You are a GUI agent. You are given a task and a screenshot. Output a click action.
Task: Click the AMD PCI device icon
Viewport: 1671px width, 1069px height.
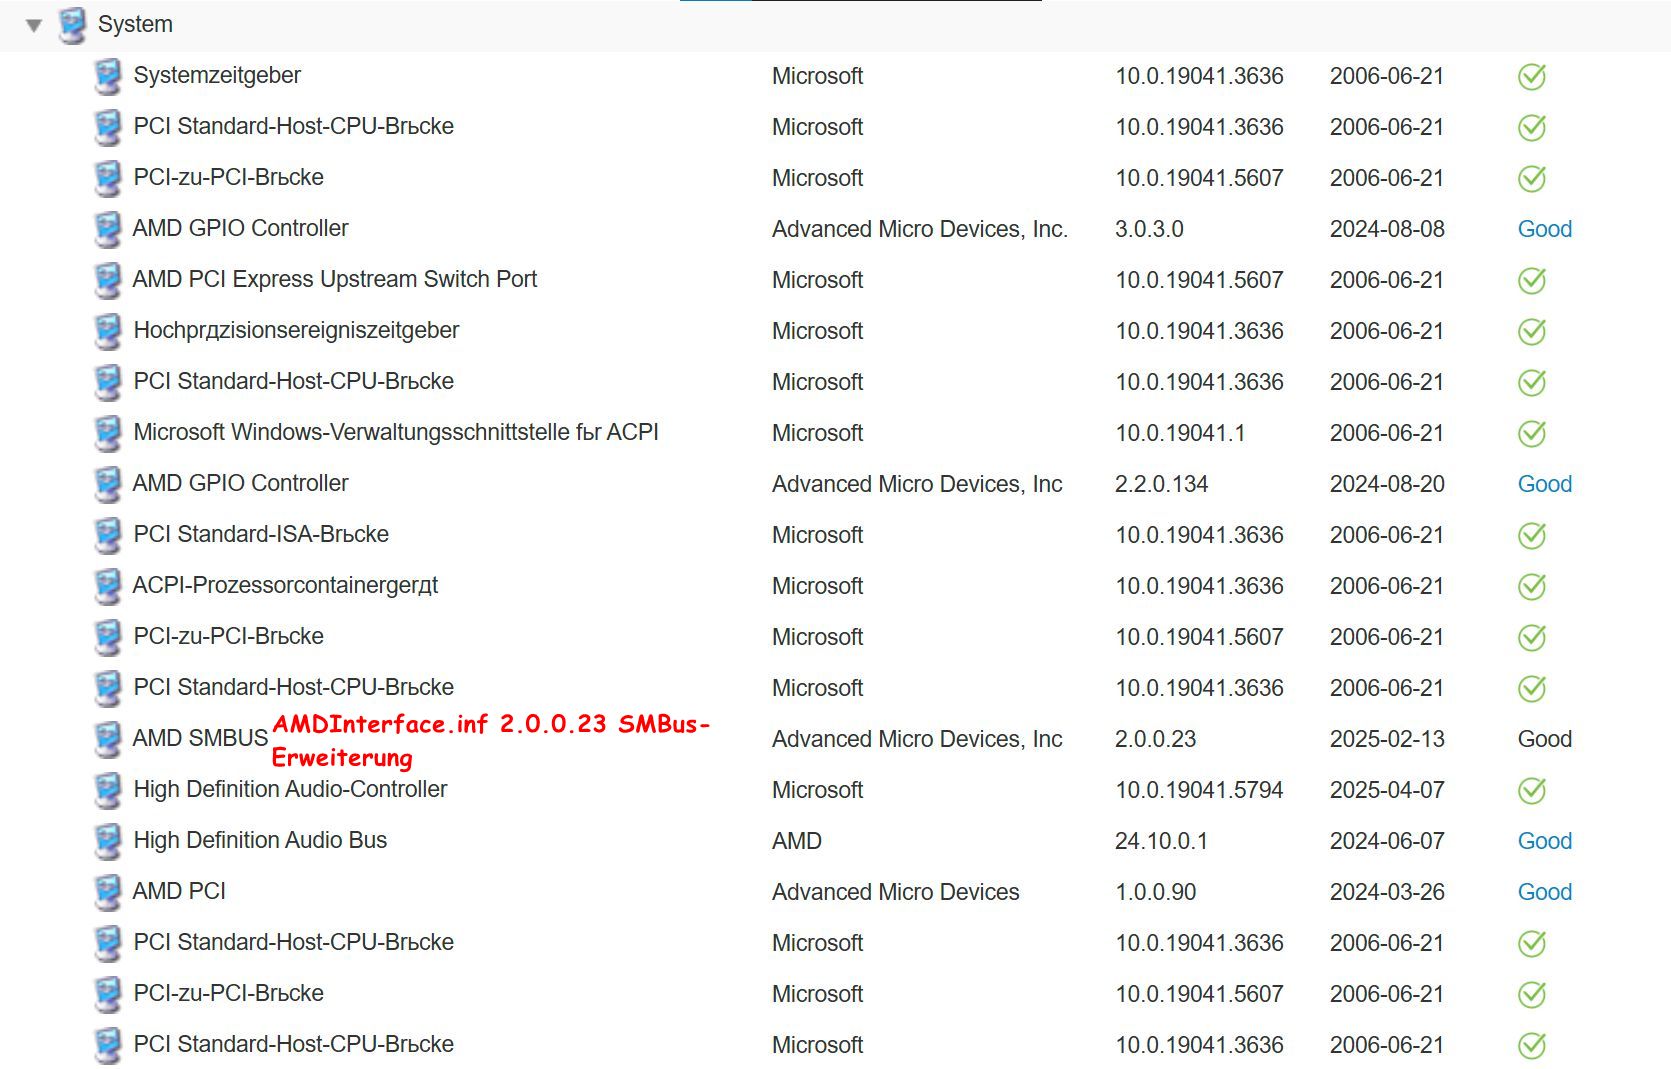(x=107, y=892)
